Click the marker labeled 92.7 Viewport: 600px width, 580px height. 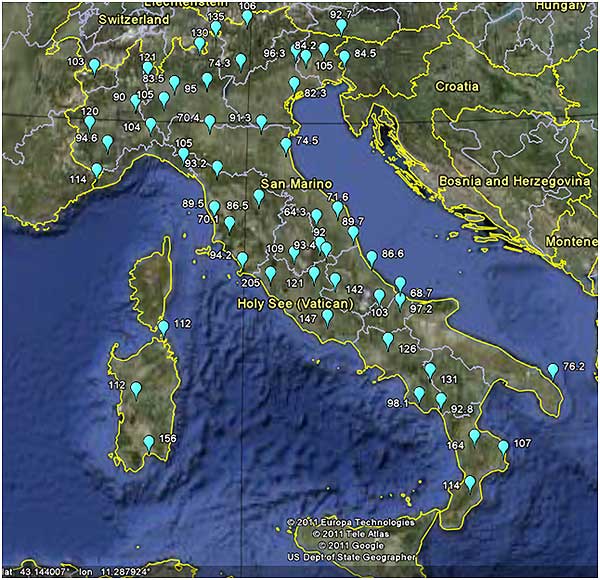342,26
